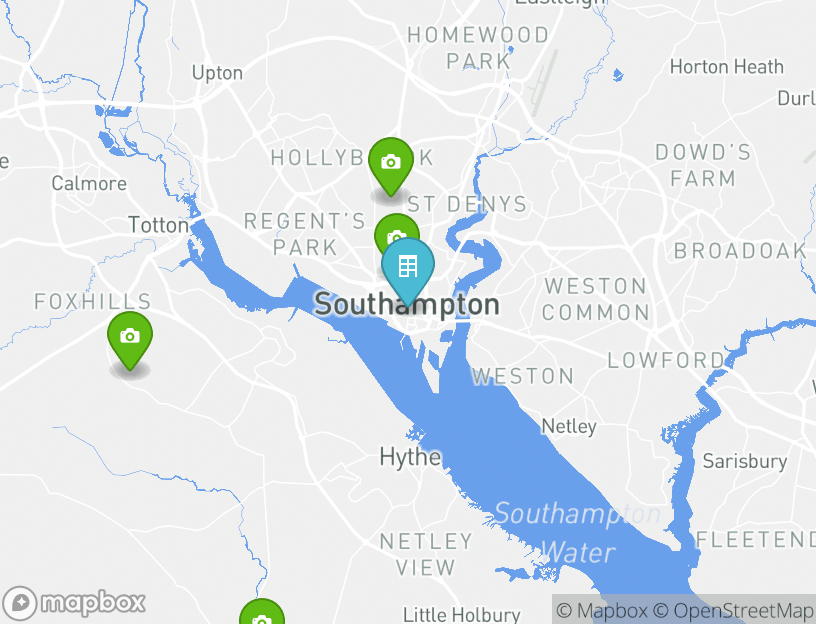Click the Little Holbury label
816x624 pixels.
pos(462,615)
